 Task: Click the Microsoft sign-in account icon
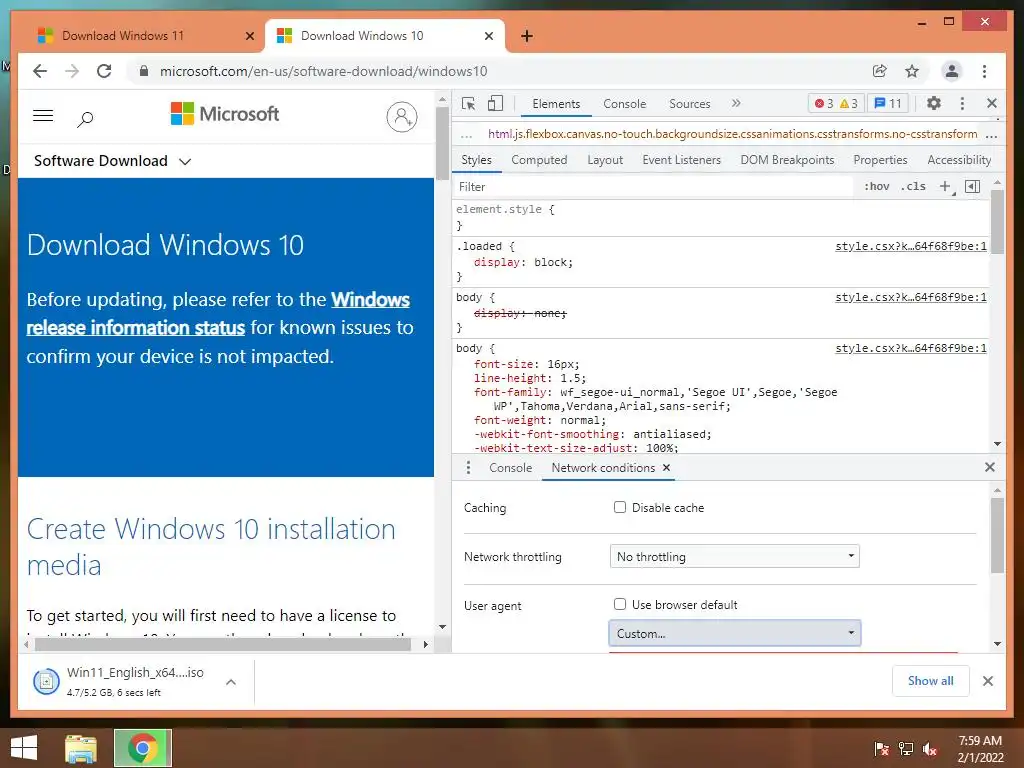[402, 117]
